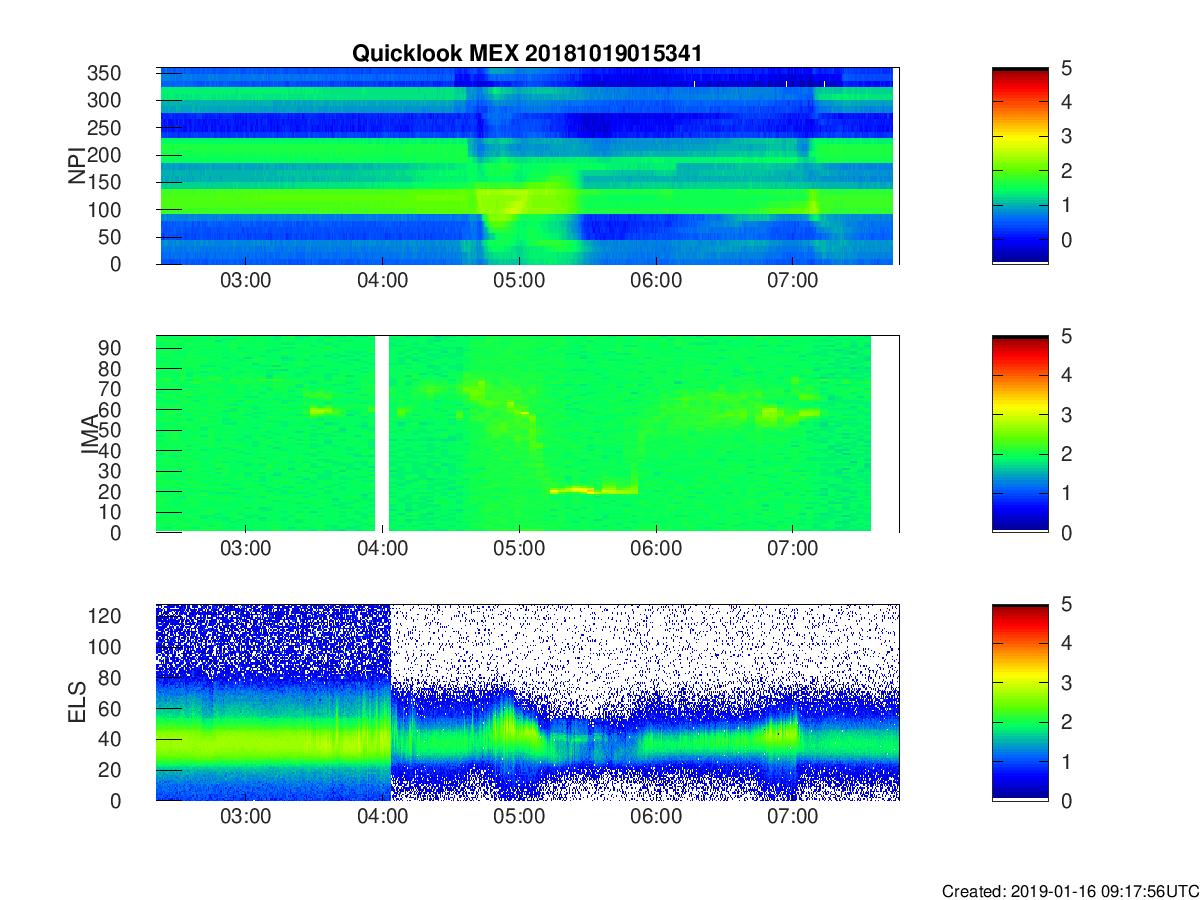Viewport: 1200px width, 900px height.
Task: Click the IMA y-axis label
Action: [x=89, y=434]
